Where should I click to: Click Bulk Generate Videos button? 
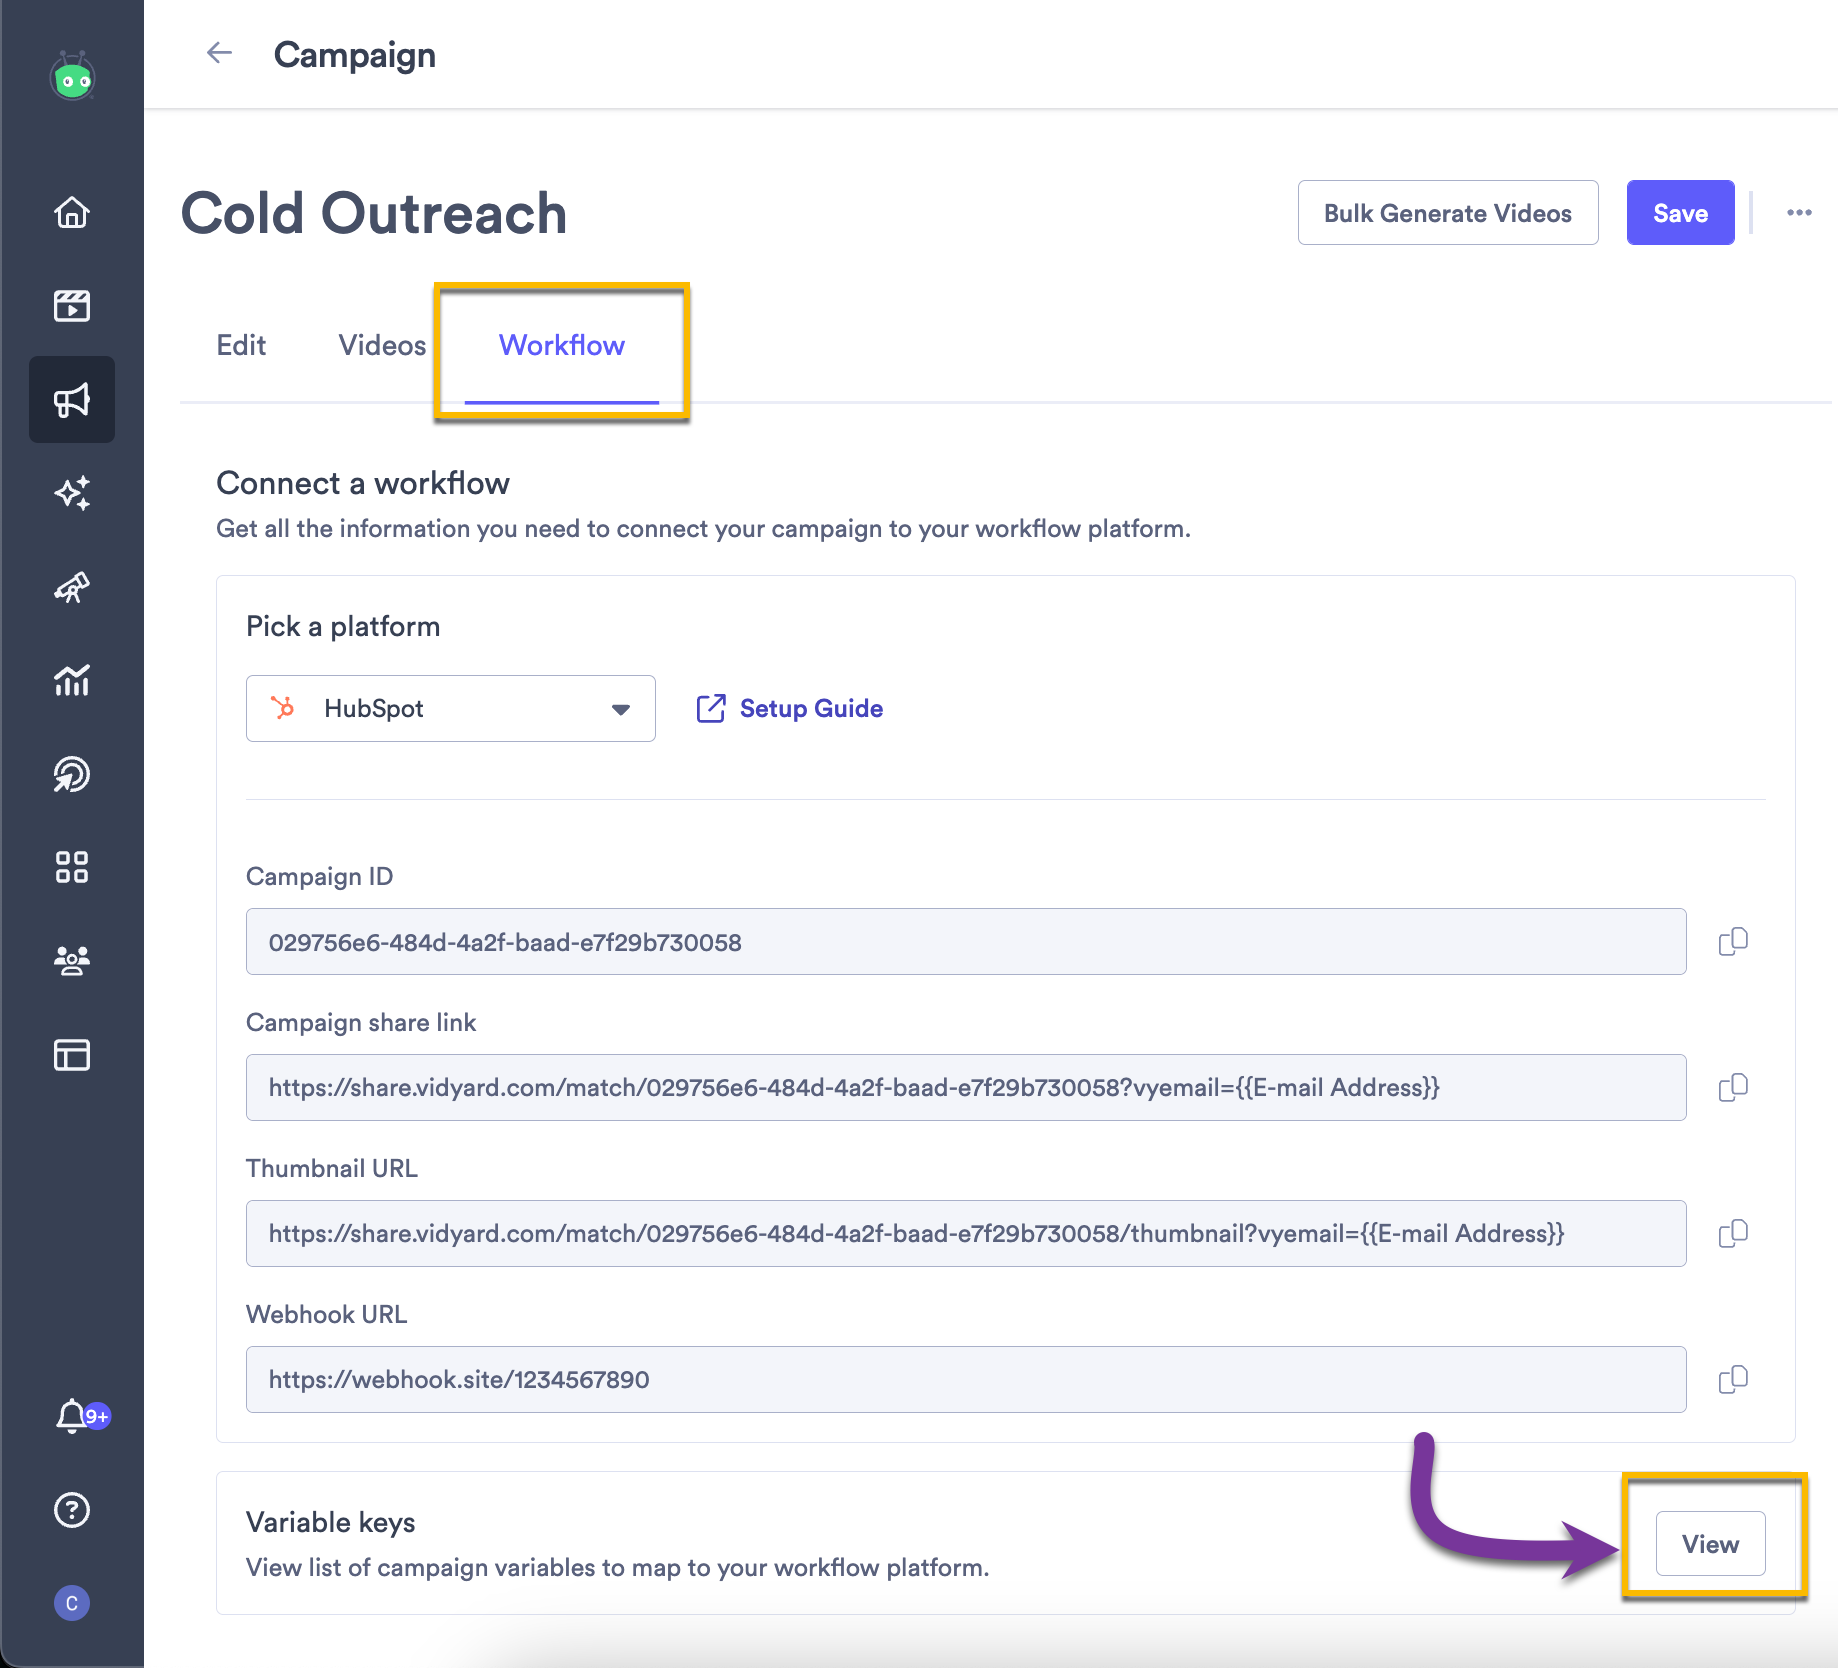point(1448,212)
